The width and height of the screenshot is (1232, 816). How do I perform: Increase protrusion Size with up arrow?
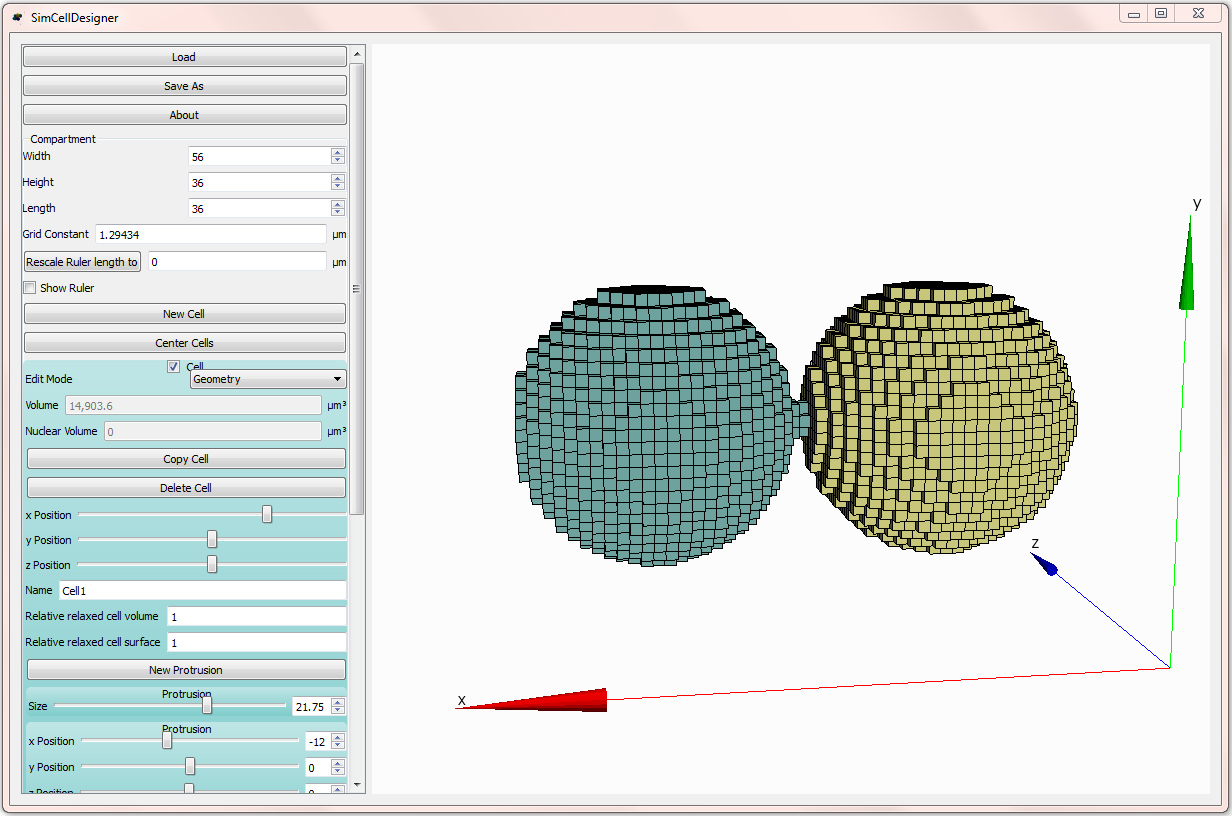[338, 703]
